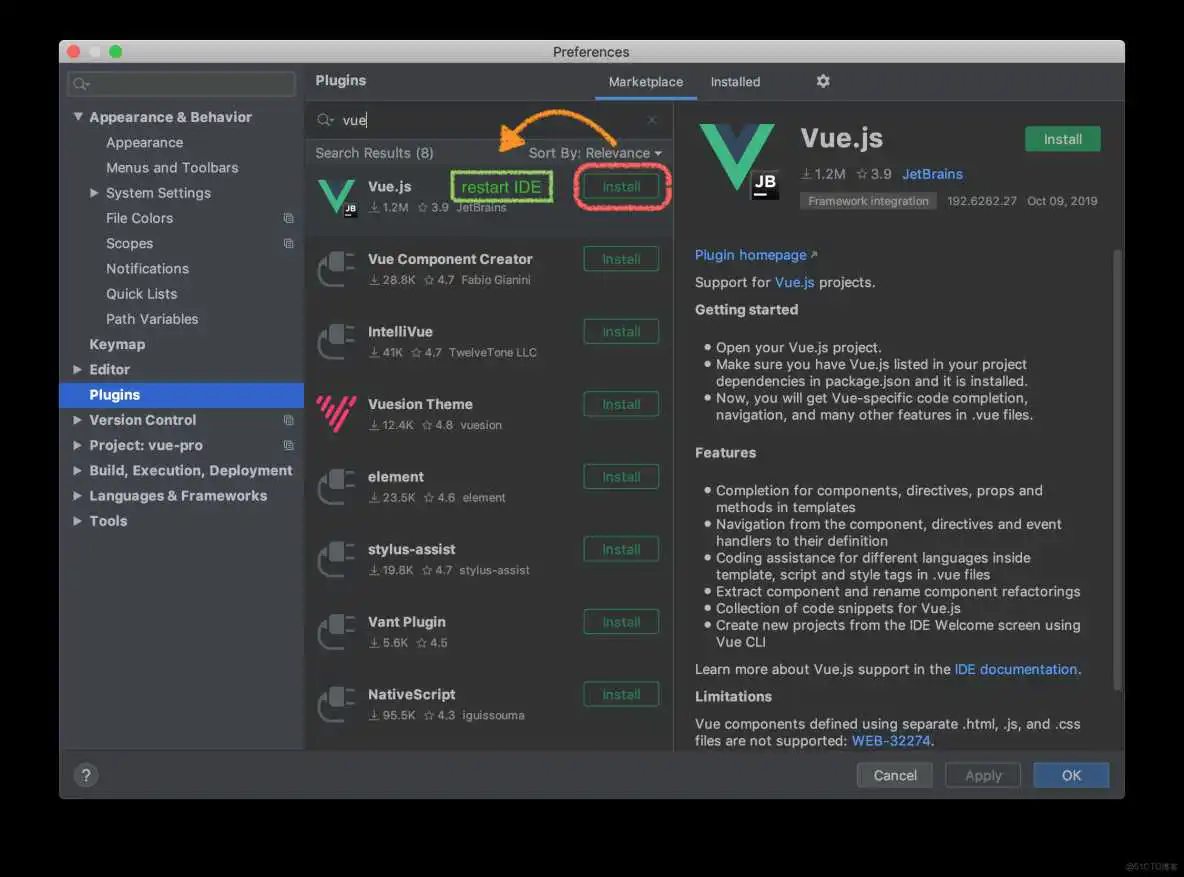Click the Vuesion Theme plugin icon
This screenshot has height=877, width=1184.
click(336, 413)
